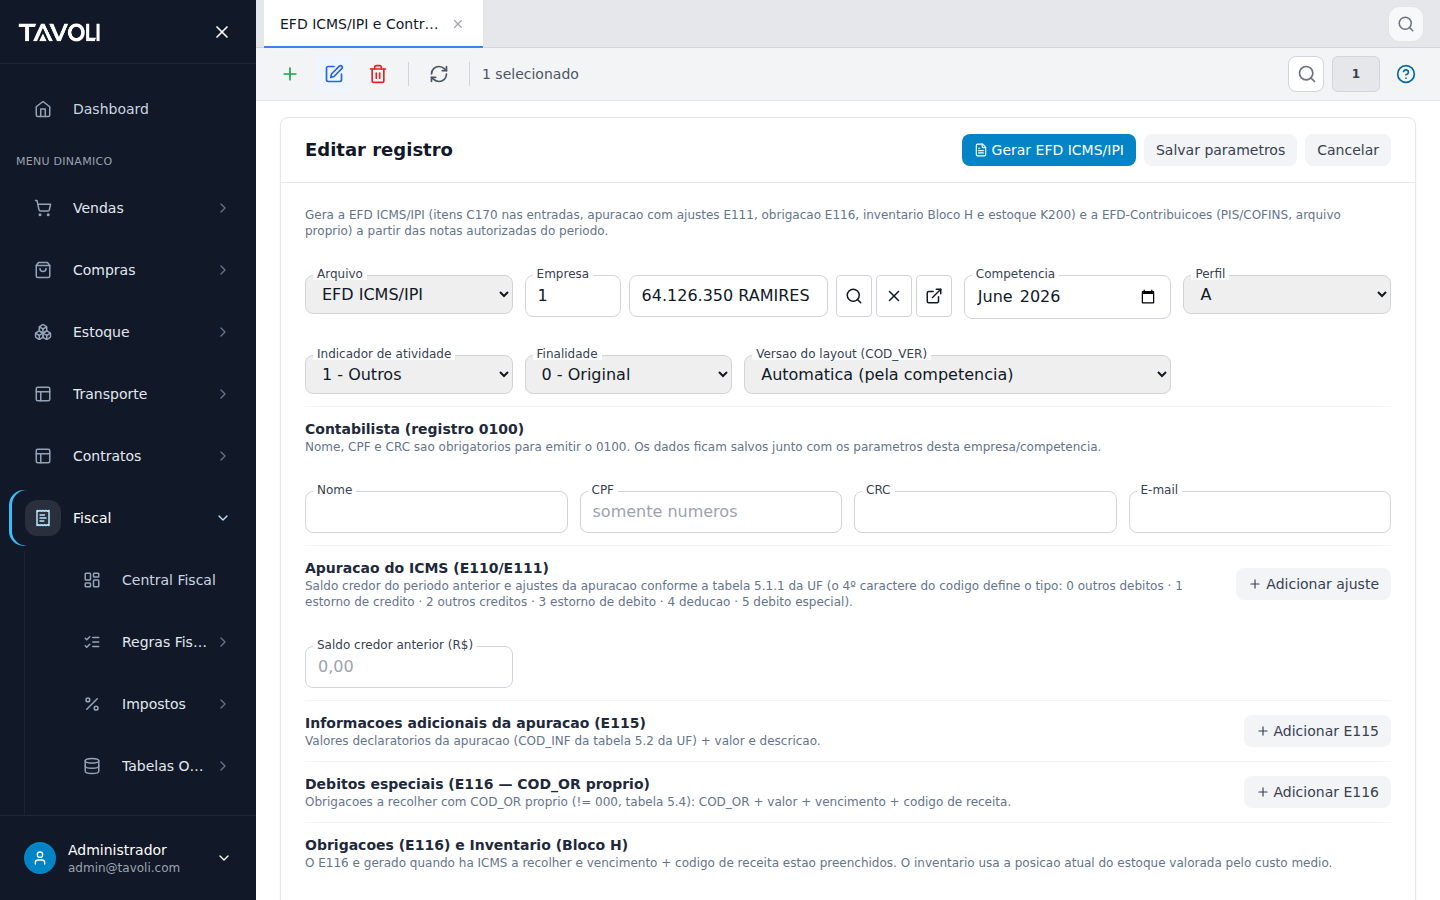Open the Versao do layout dropdown

[957, 375]
